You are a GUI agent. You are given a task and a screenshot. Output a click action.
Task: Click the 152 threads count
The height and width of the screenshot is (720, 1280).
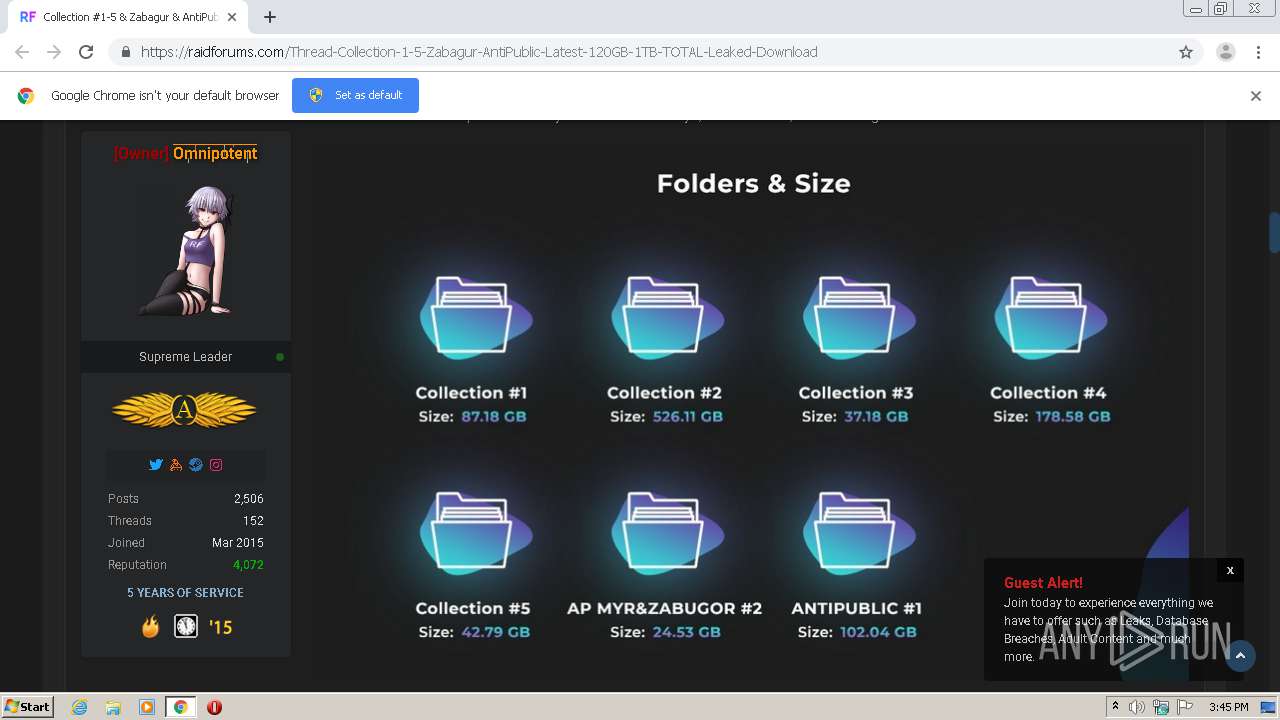tap(253, 521)
